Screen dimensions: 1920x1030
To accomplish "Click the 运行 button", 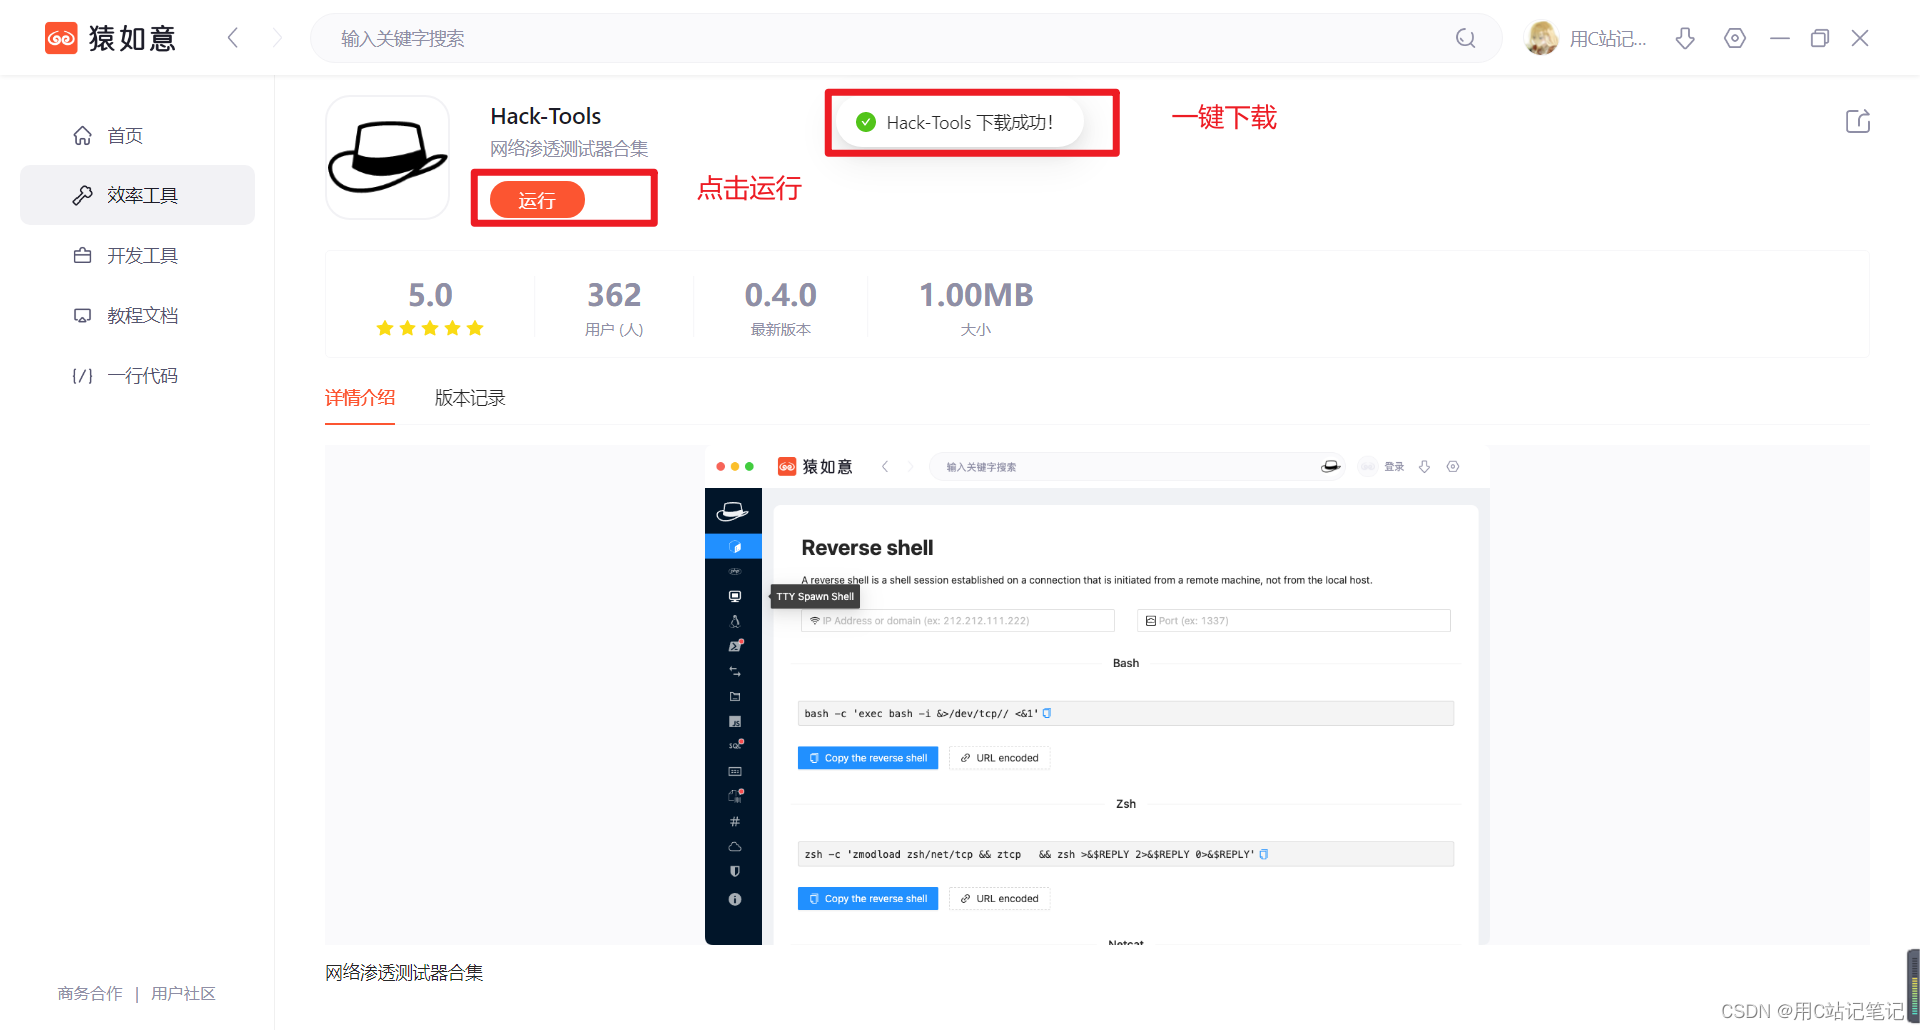I will (x=537, y=200).
